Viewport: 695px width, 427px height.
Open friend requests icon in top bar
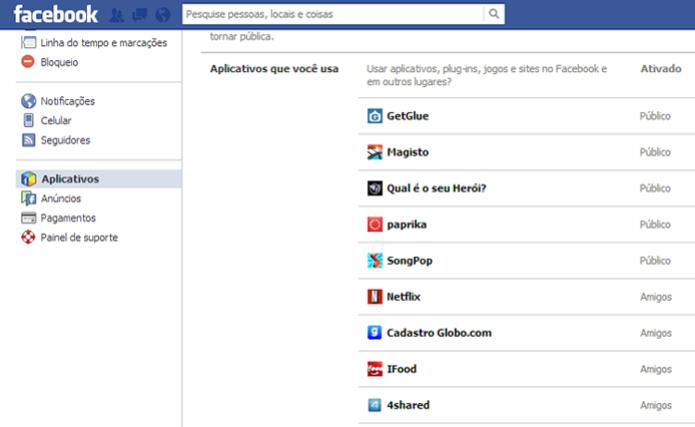coord(117,15)
